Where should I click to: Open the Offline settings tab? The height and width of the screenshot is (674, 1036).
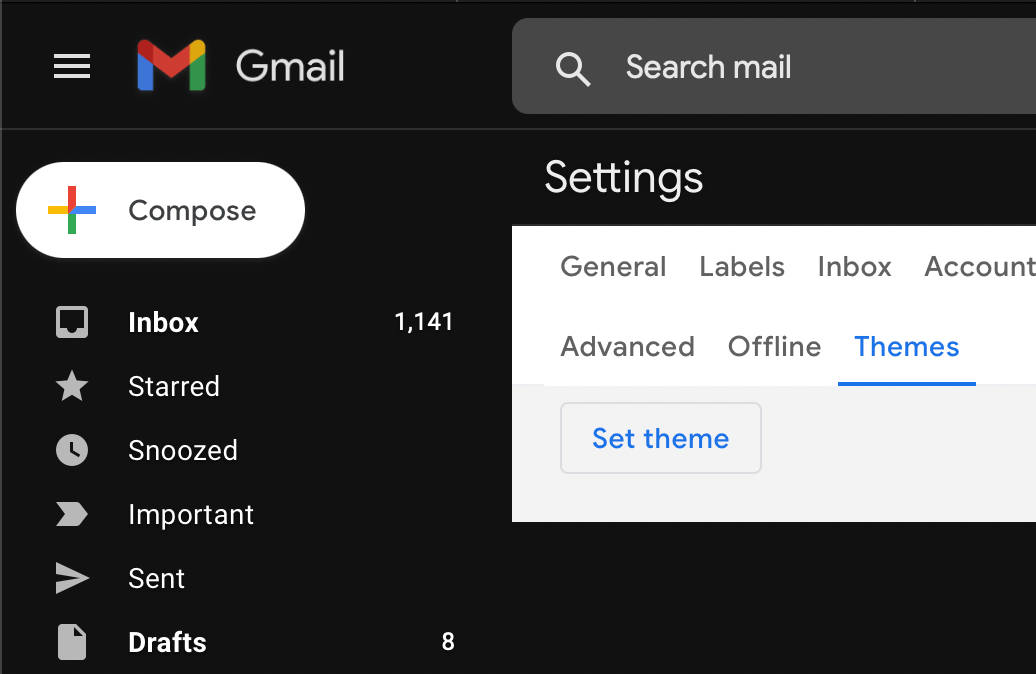(774, 346)
